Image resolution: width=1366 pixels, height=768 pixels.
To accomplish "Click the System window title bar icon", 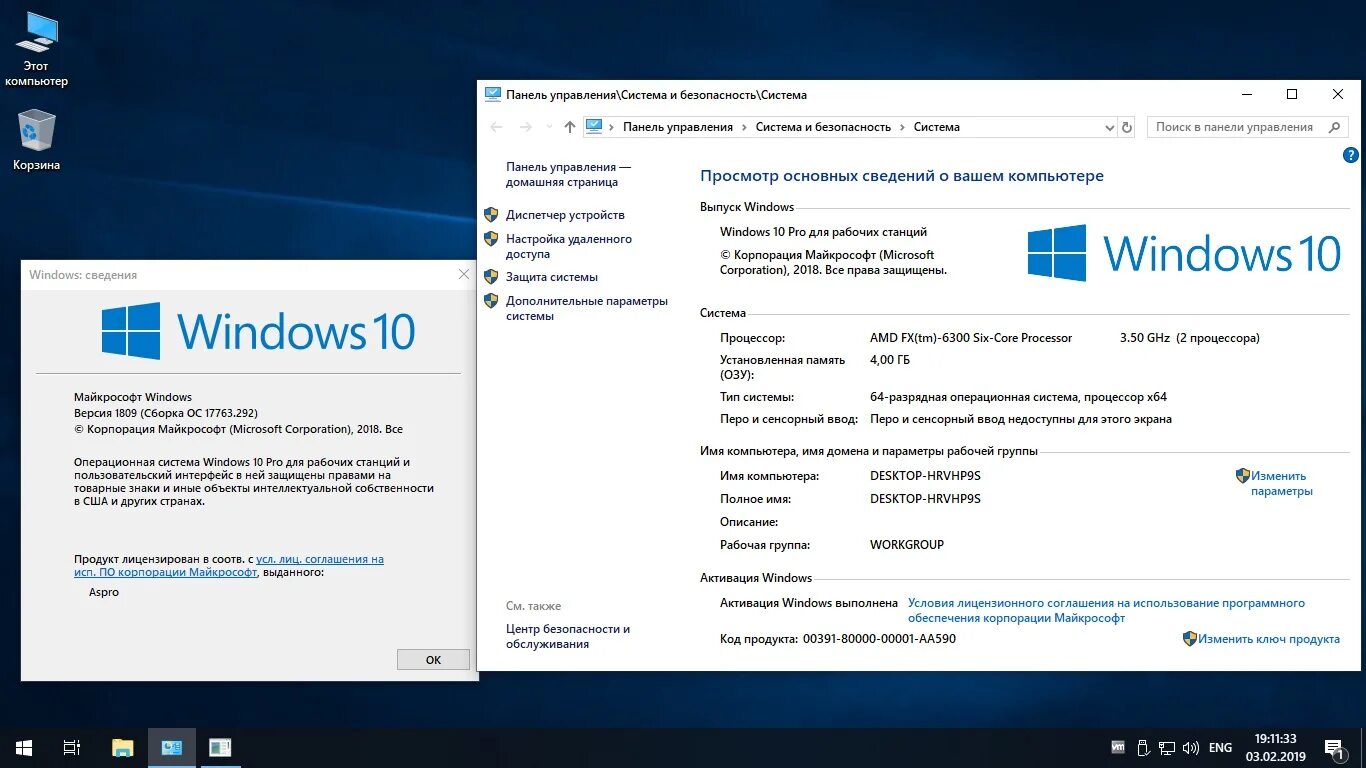I will pos(492,94).
